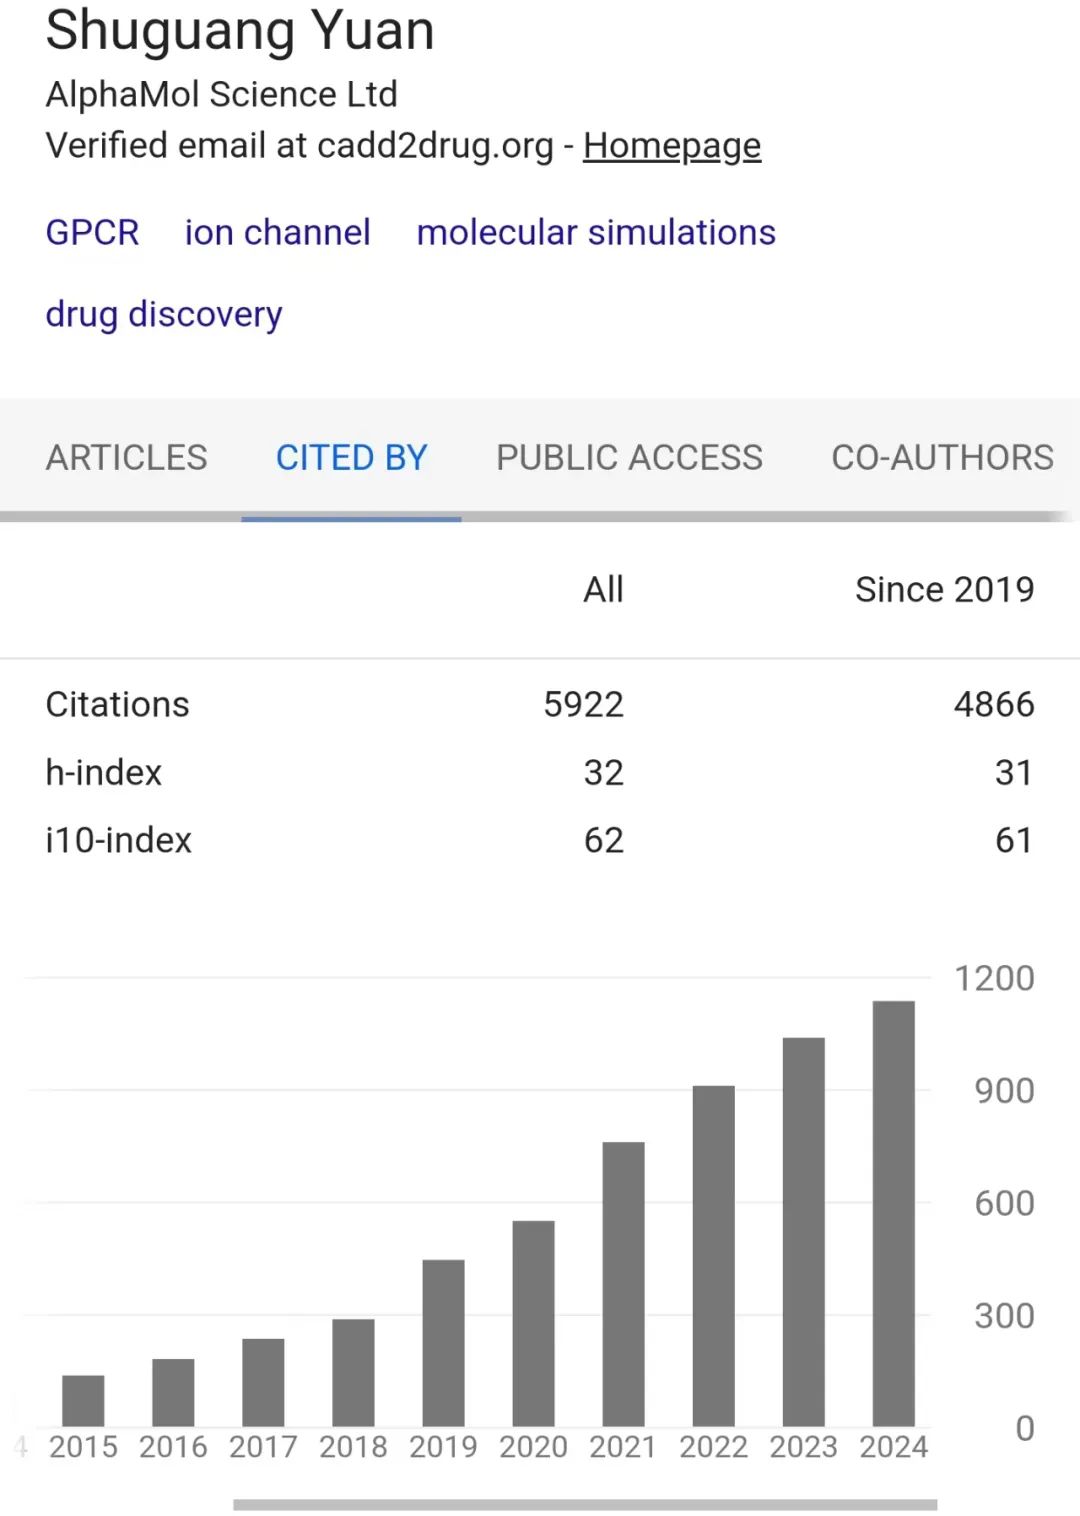The image size is (1080, 1516).
Task: Select the Cited By tab
Action: coord(351,457)
